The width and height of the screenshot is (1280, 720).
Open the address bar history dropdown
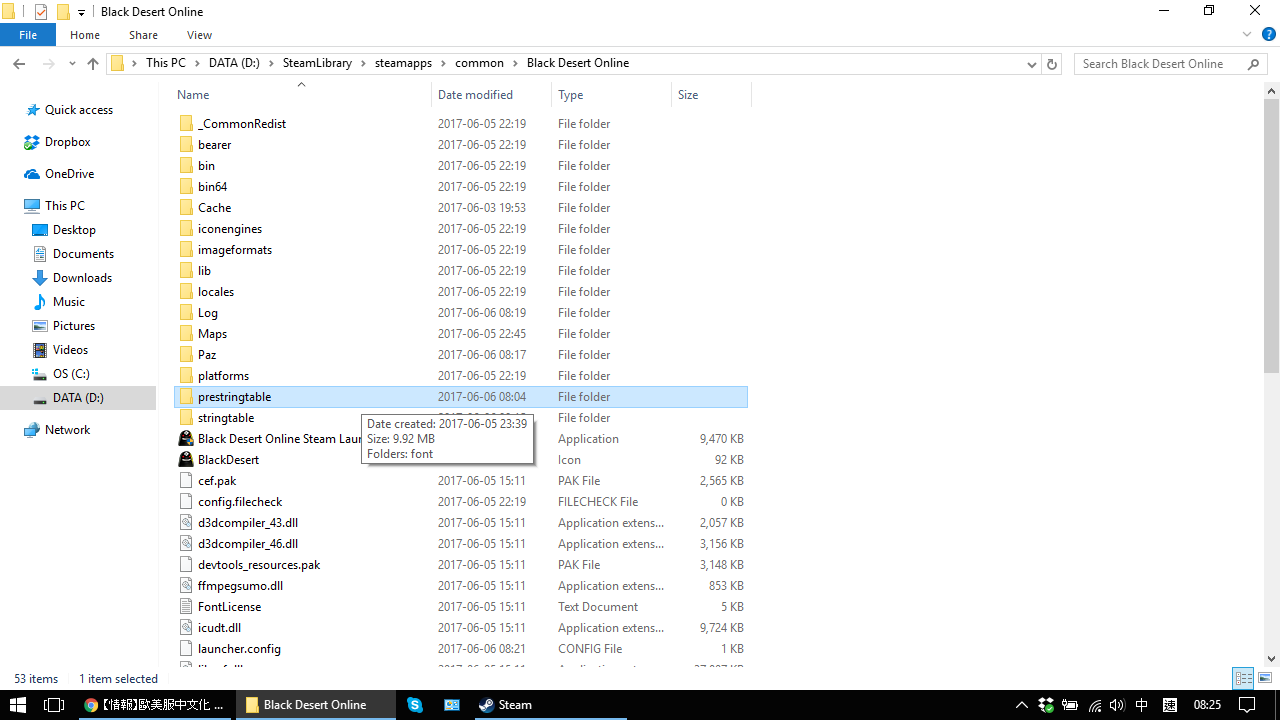(1031, 63)
